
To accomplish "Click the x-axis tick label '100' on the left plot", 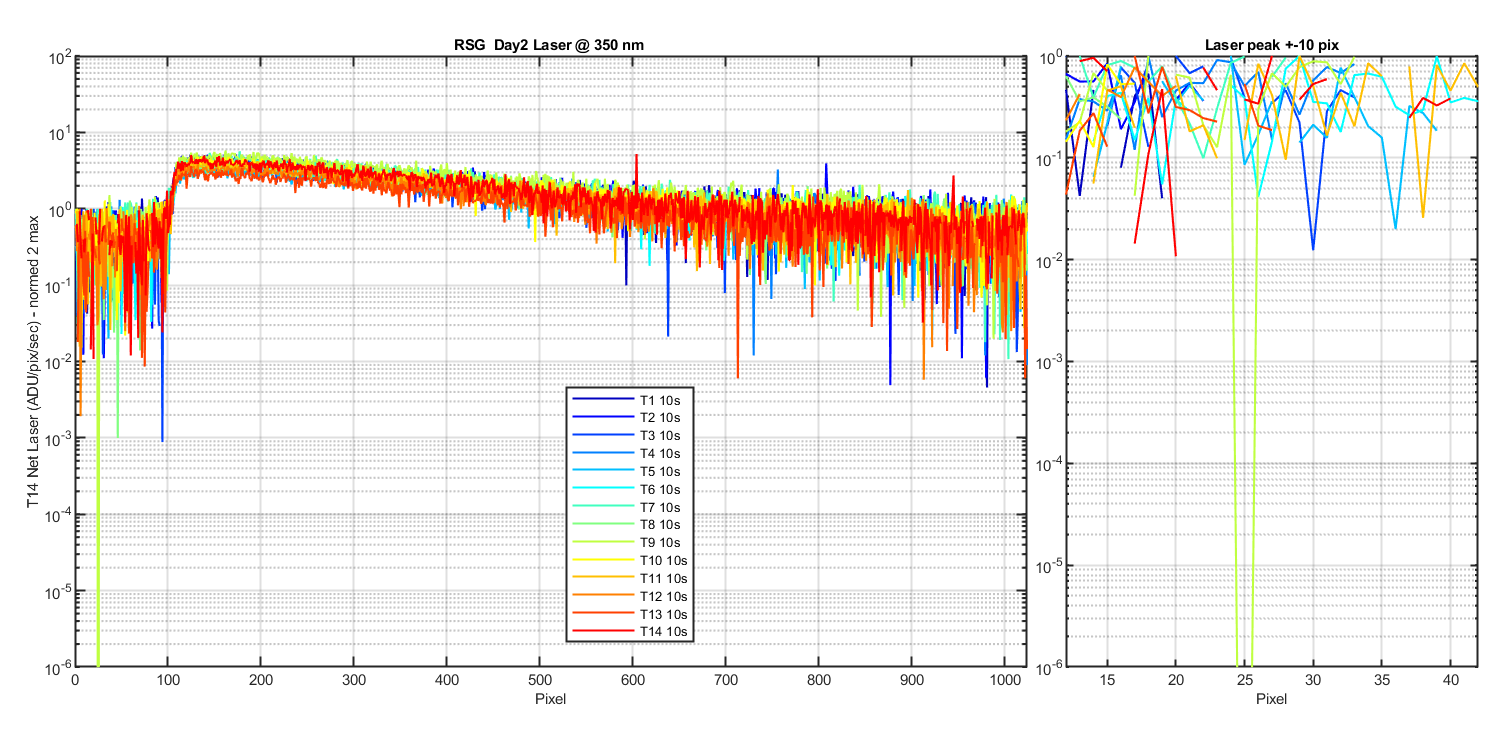I will (x=168, y=680).
